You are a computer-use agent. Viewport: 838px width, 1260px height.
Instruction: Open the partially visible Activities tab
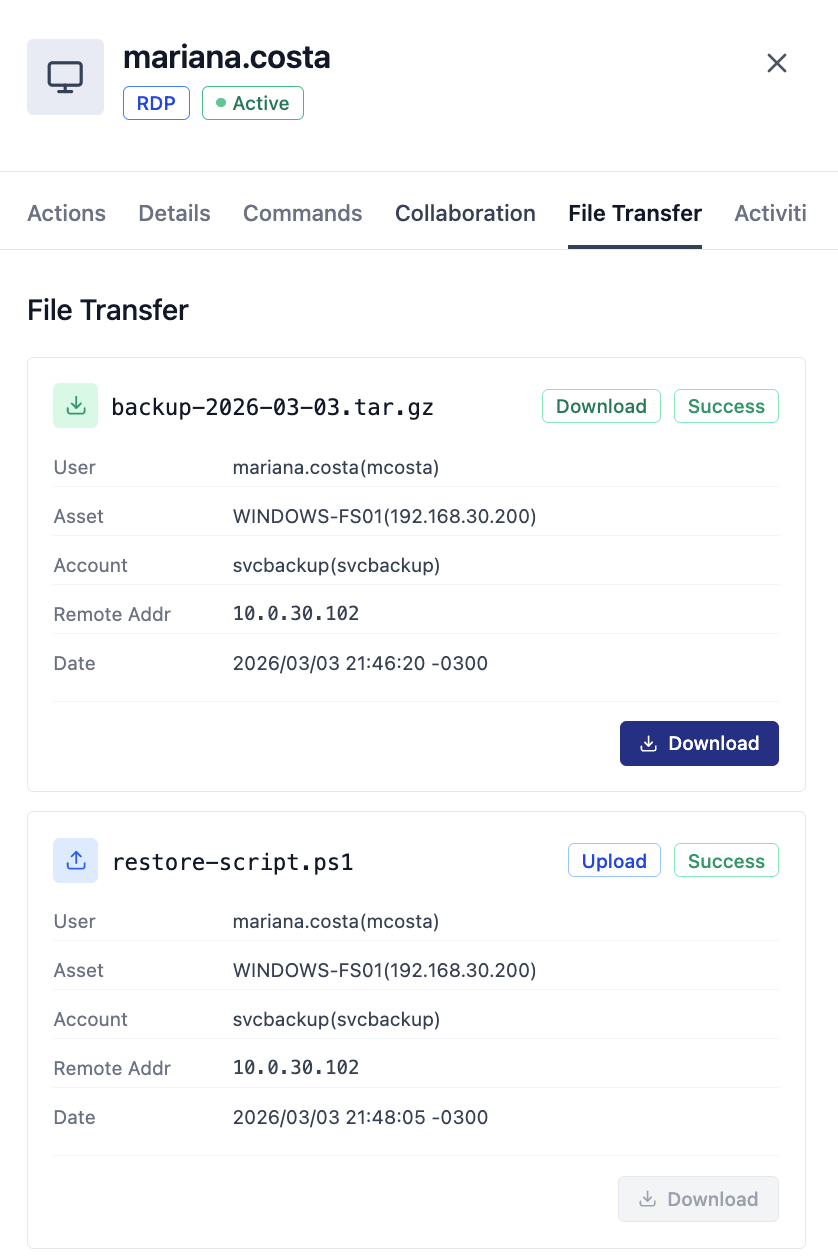[770, 213]
